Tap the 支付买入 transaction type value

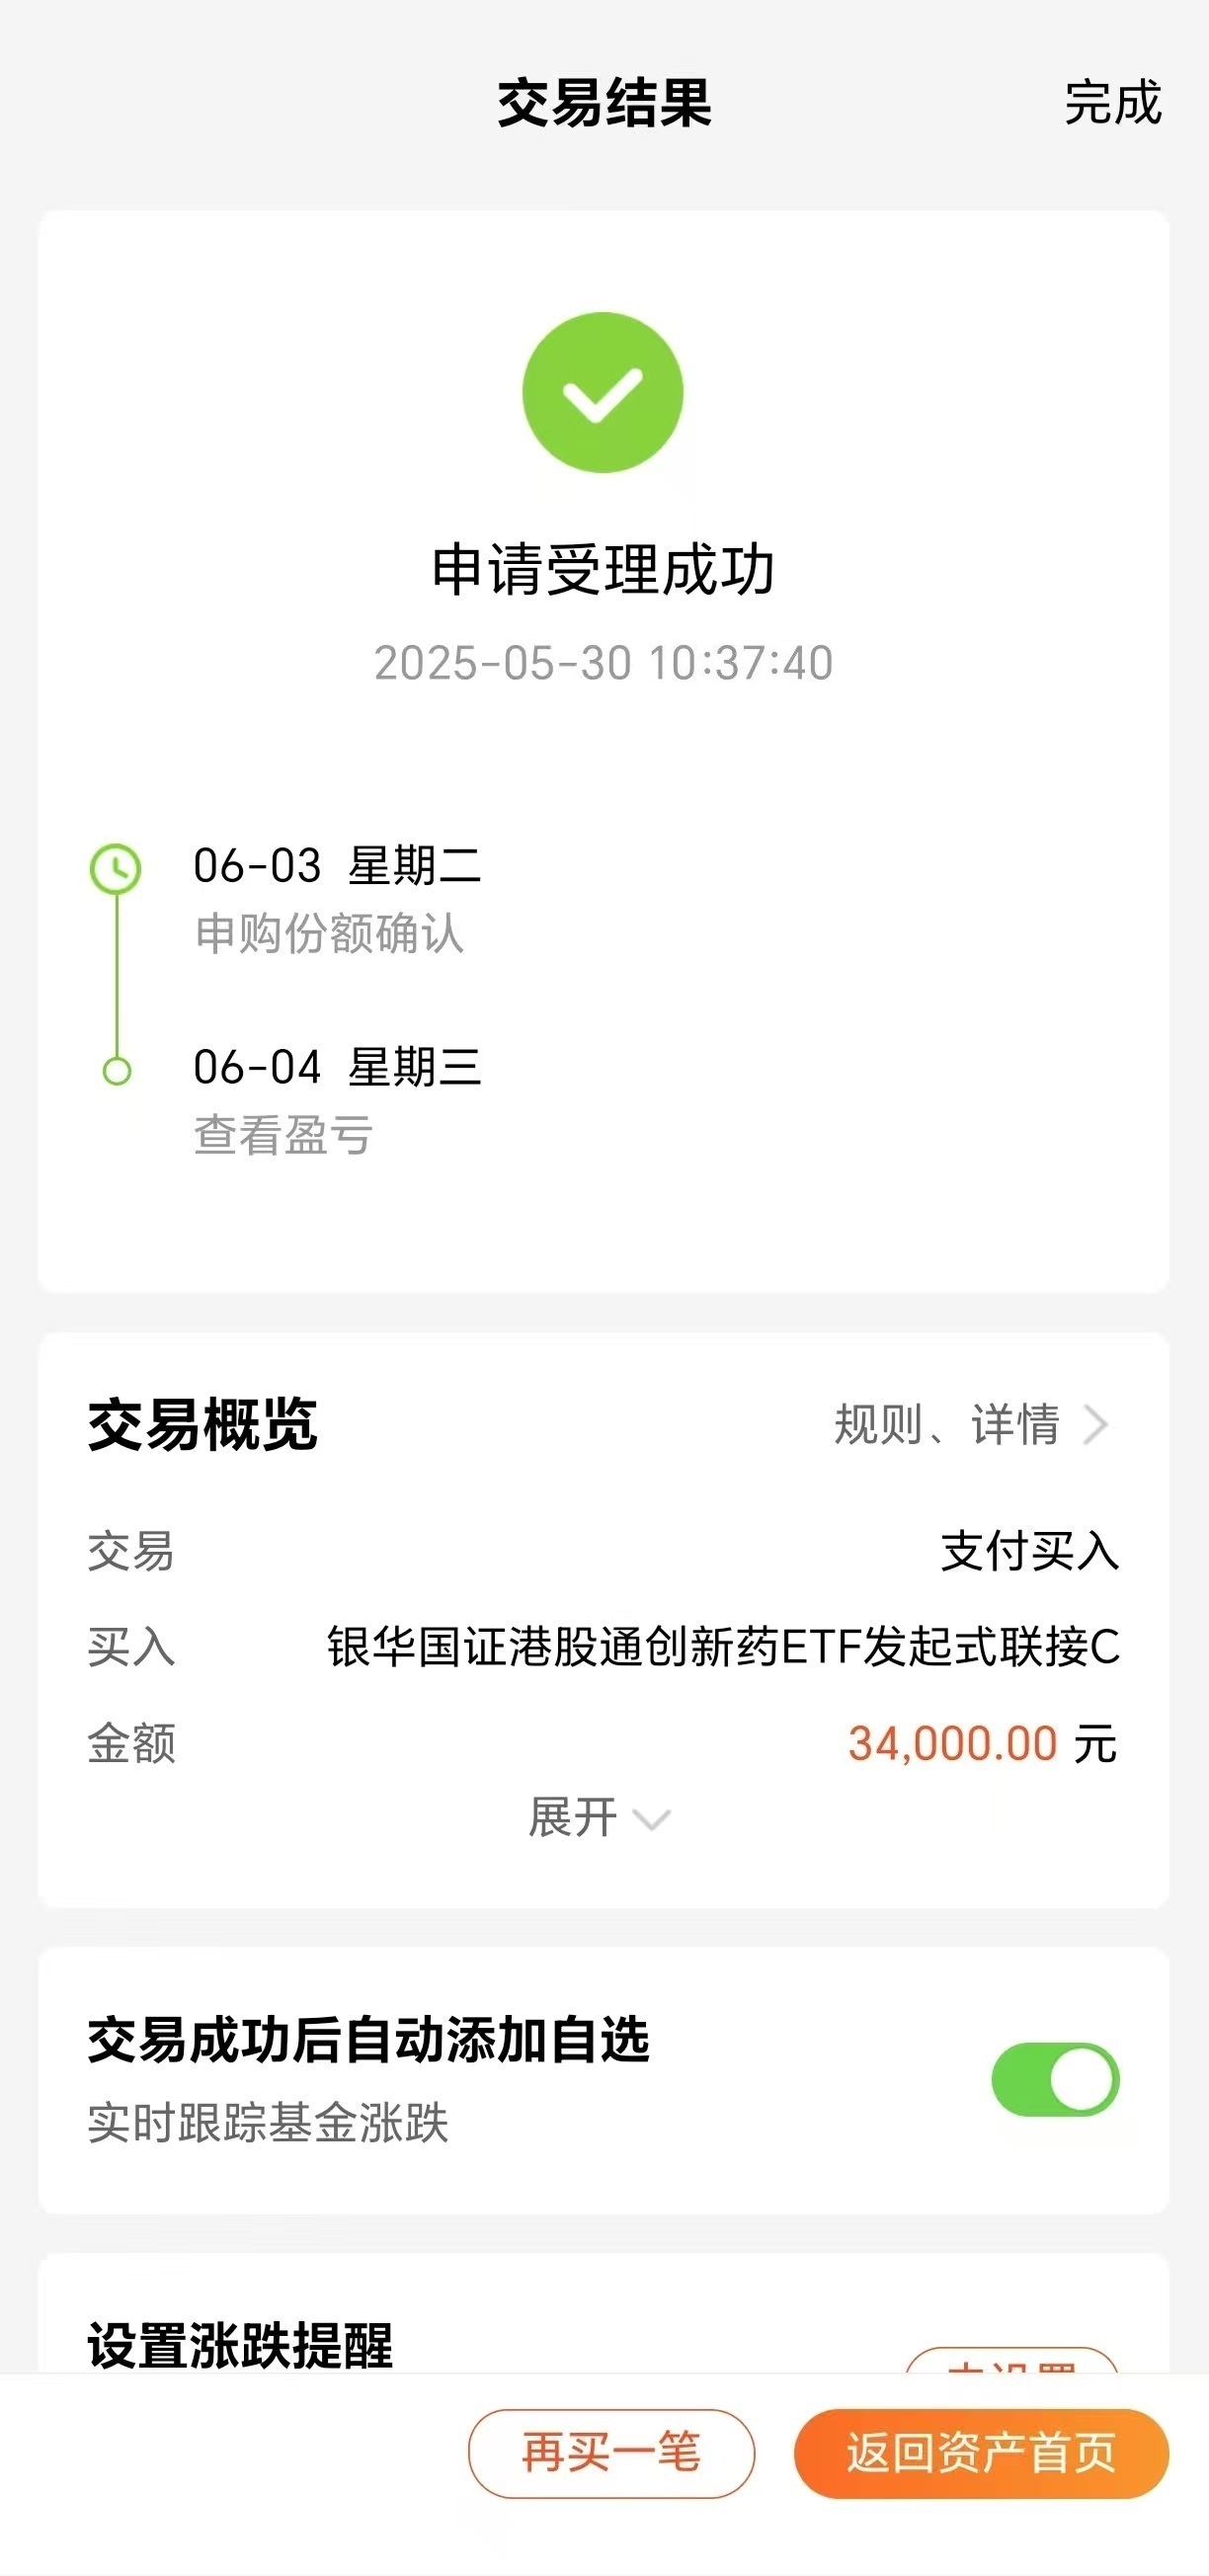click(x=1030, y=1551)
